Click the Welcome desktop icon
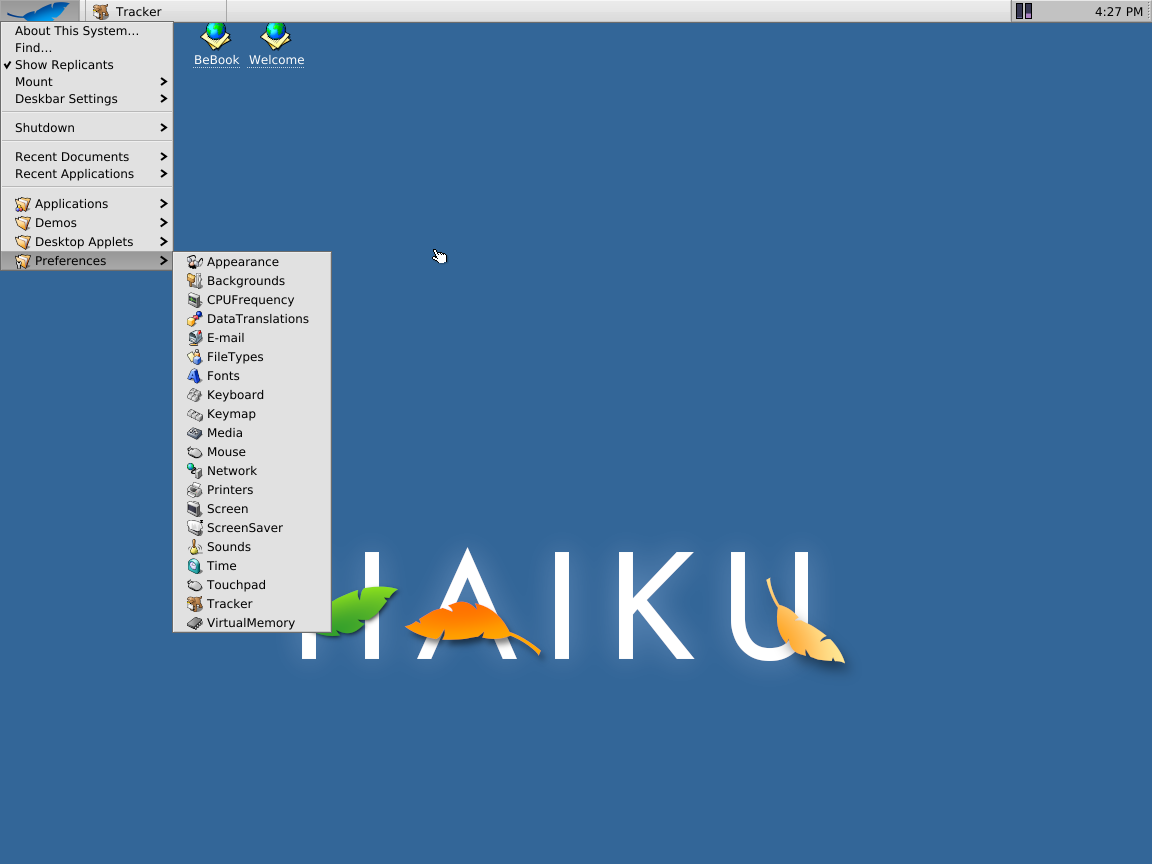1152x864 pixels. pos(276,35)
